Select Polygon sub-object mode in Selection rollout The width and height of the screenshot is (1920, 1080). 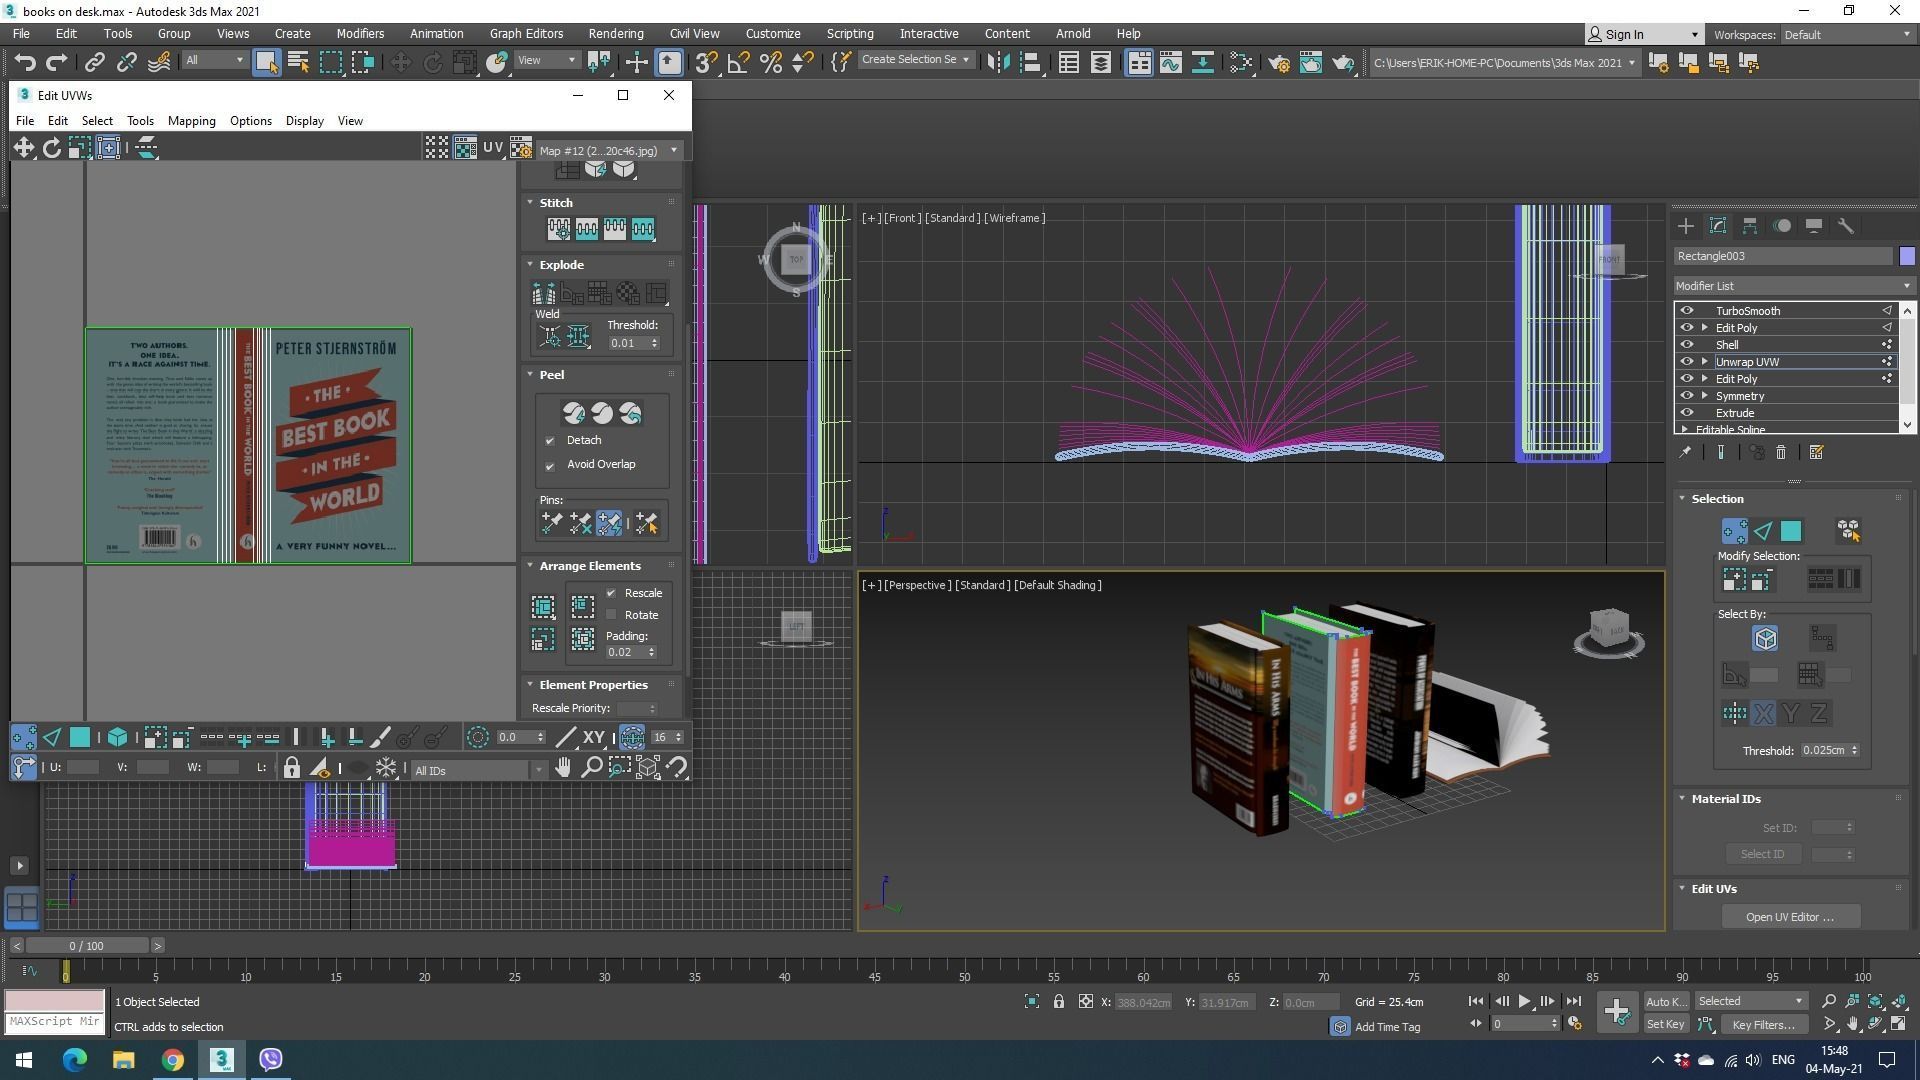[1790, 531]
